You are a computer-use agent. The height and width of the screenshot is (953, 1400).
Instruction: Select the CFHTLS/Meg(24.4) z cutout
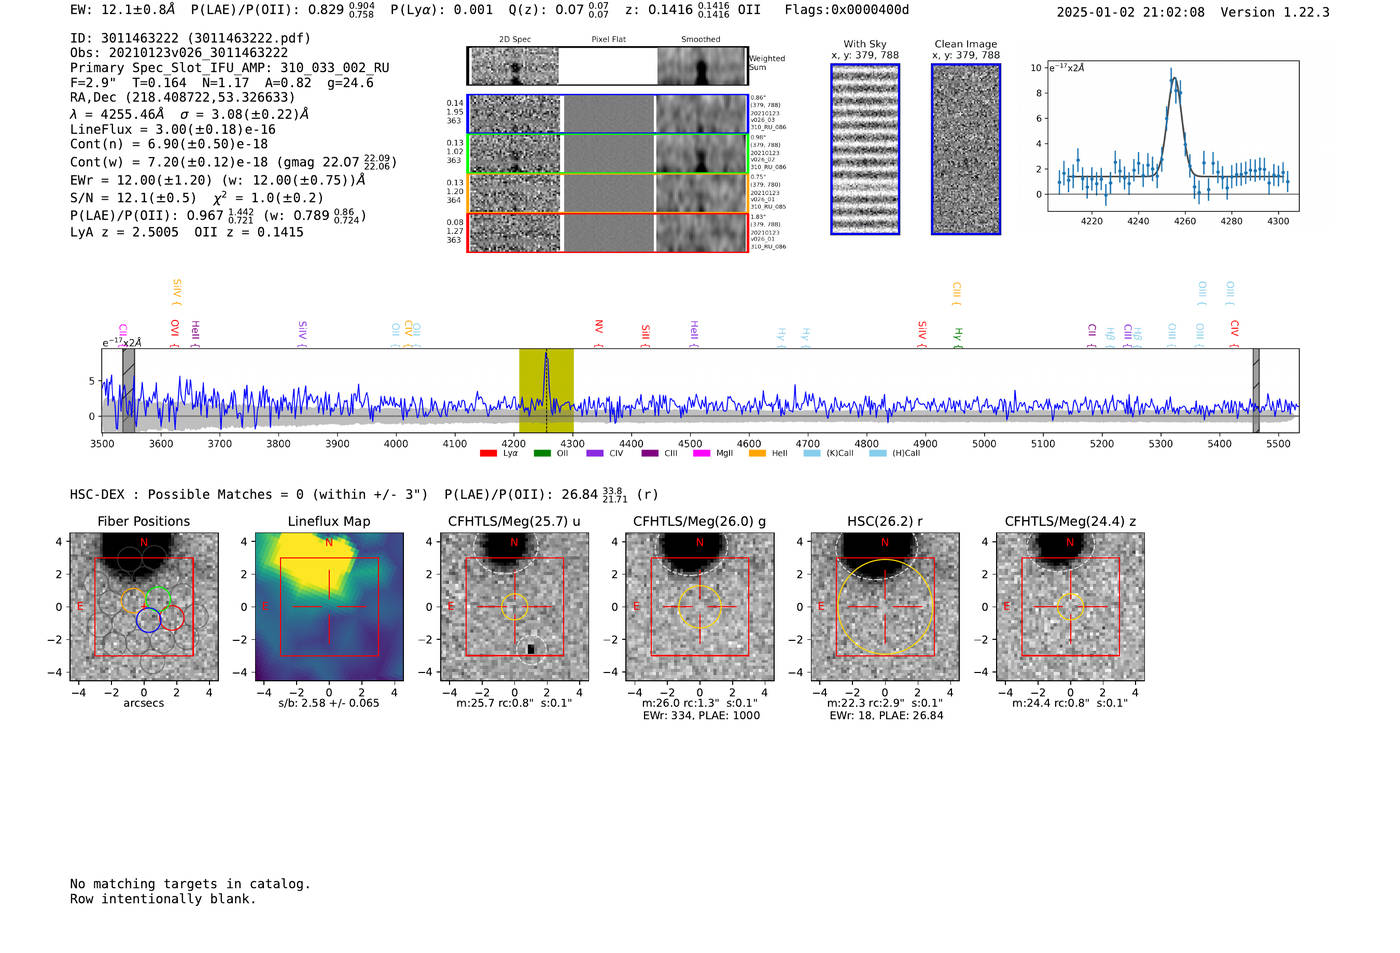click(x=1070, y=607)
